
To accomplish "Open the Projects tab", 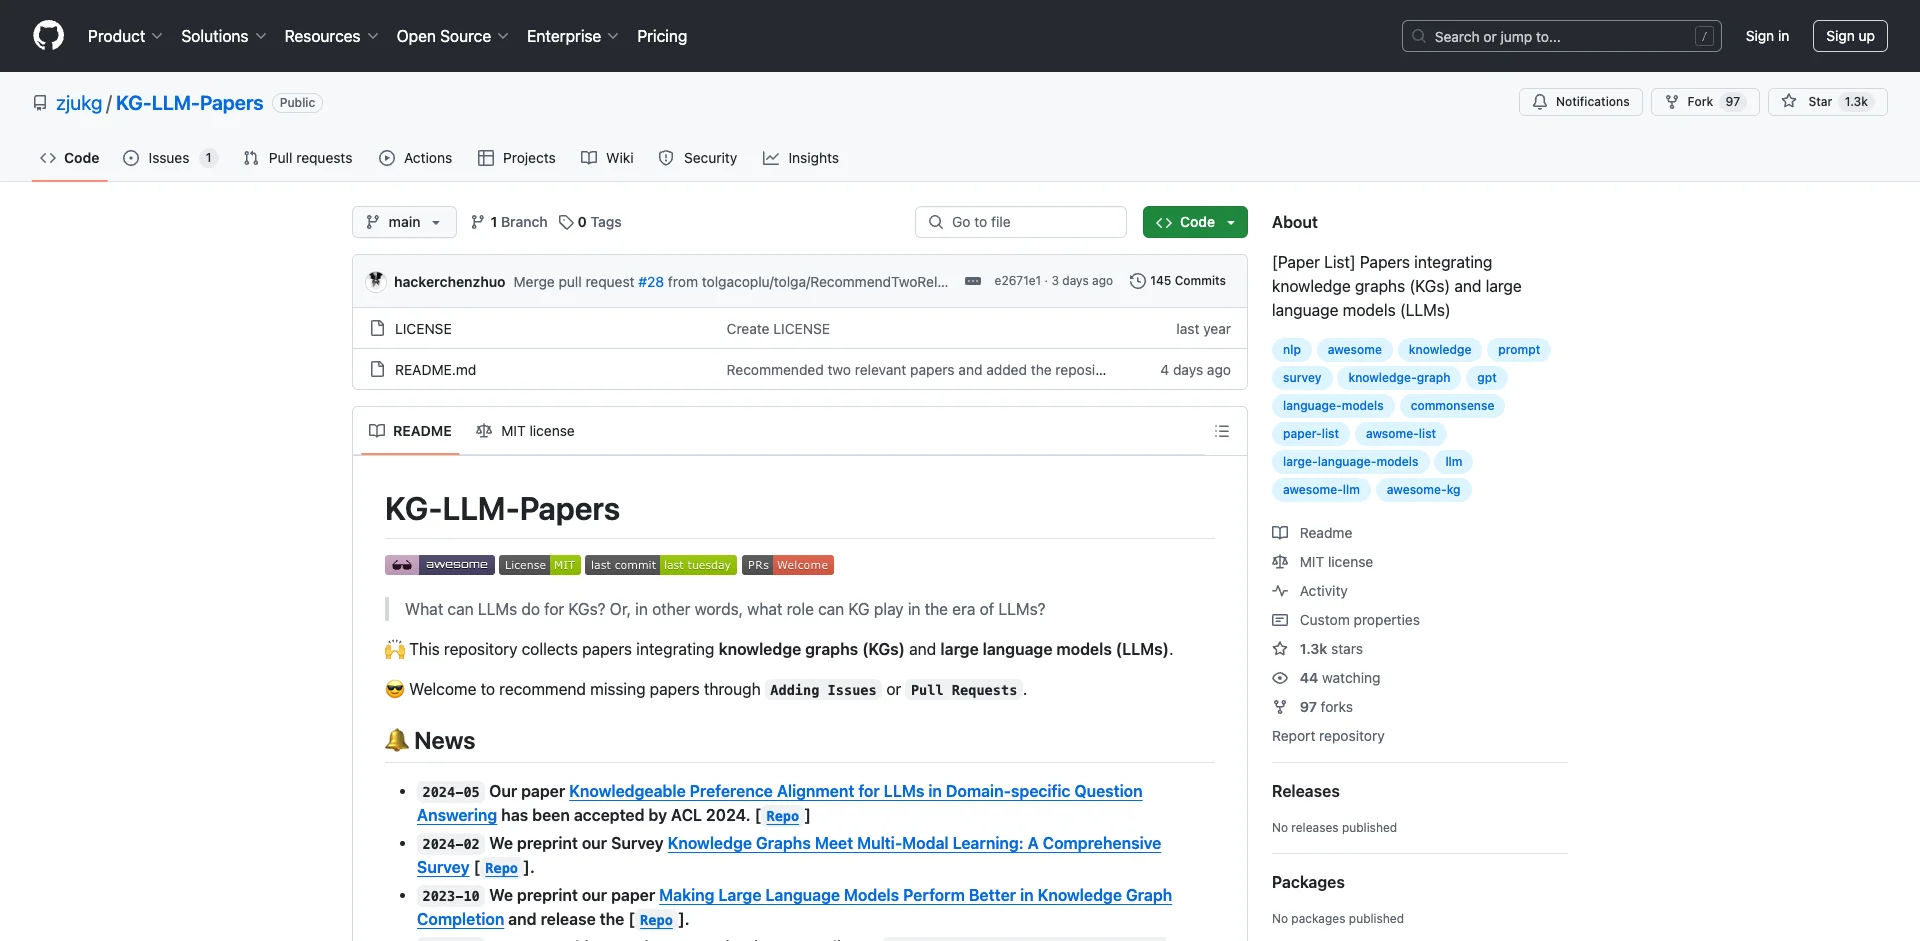I will click(517, 158).
